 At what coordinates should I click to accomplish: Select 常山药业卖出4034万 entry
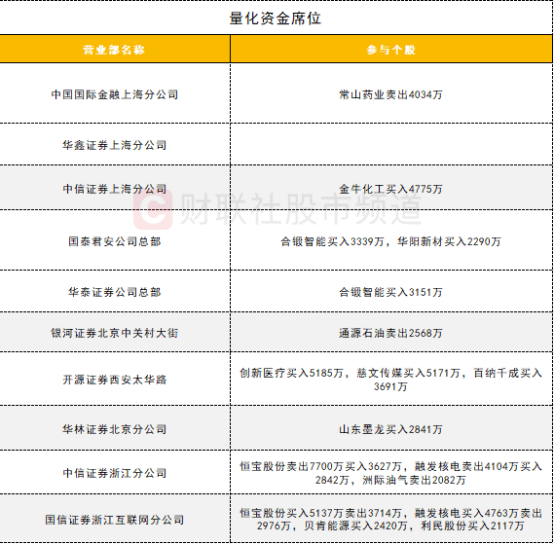(x=391, y=94)
